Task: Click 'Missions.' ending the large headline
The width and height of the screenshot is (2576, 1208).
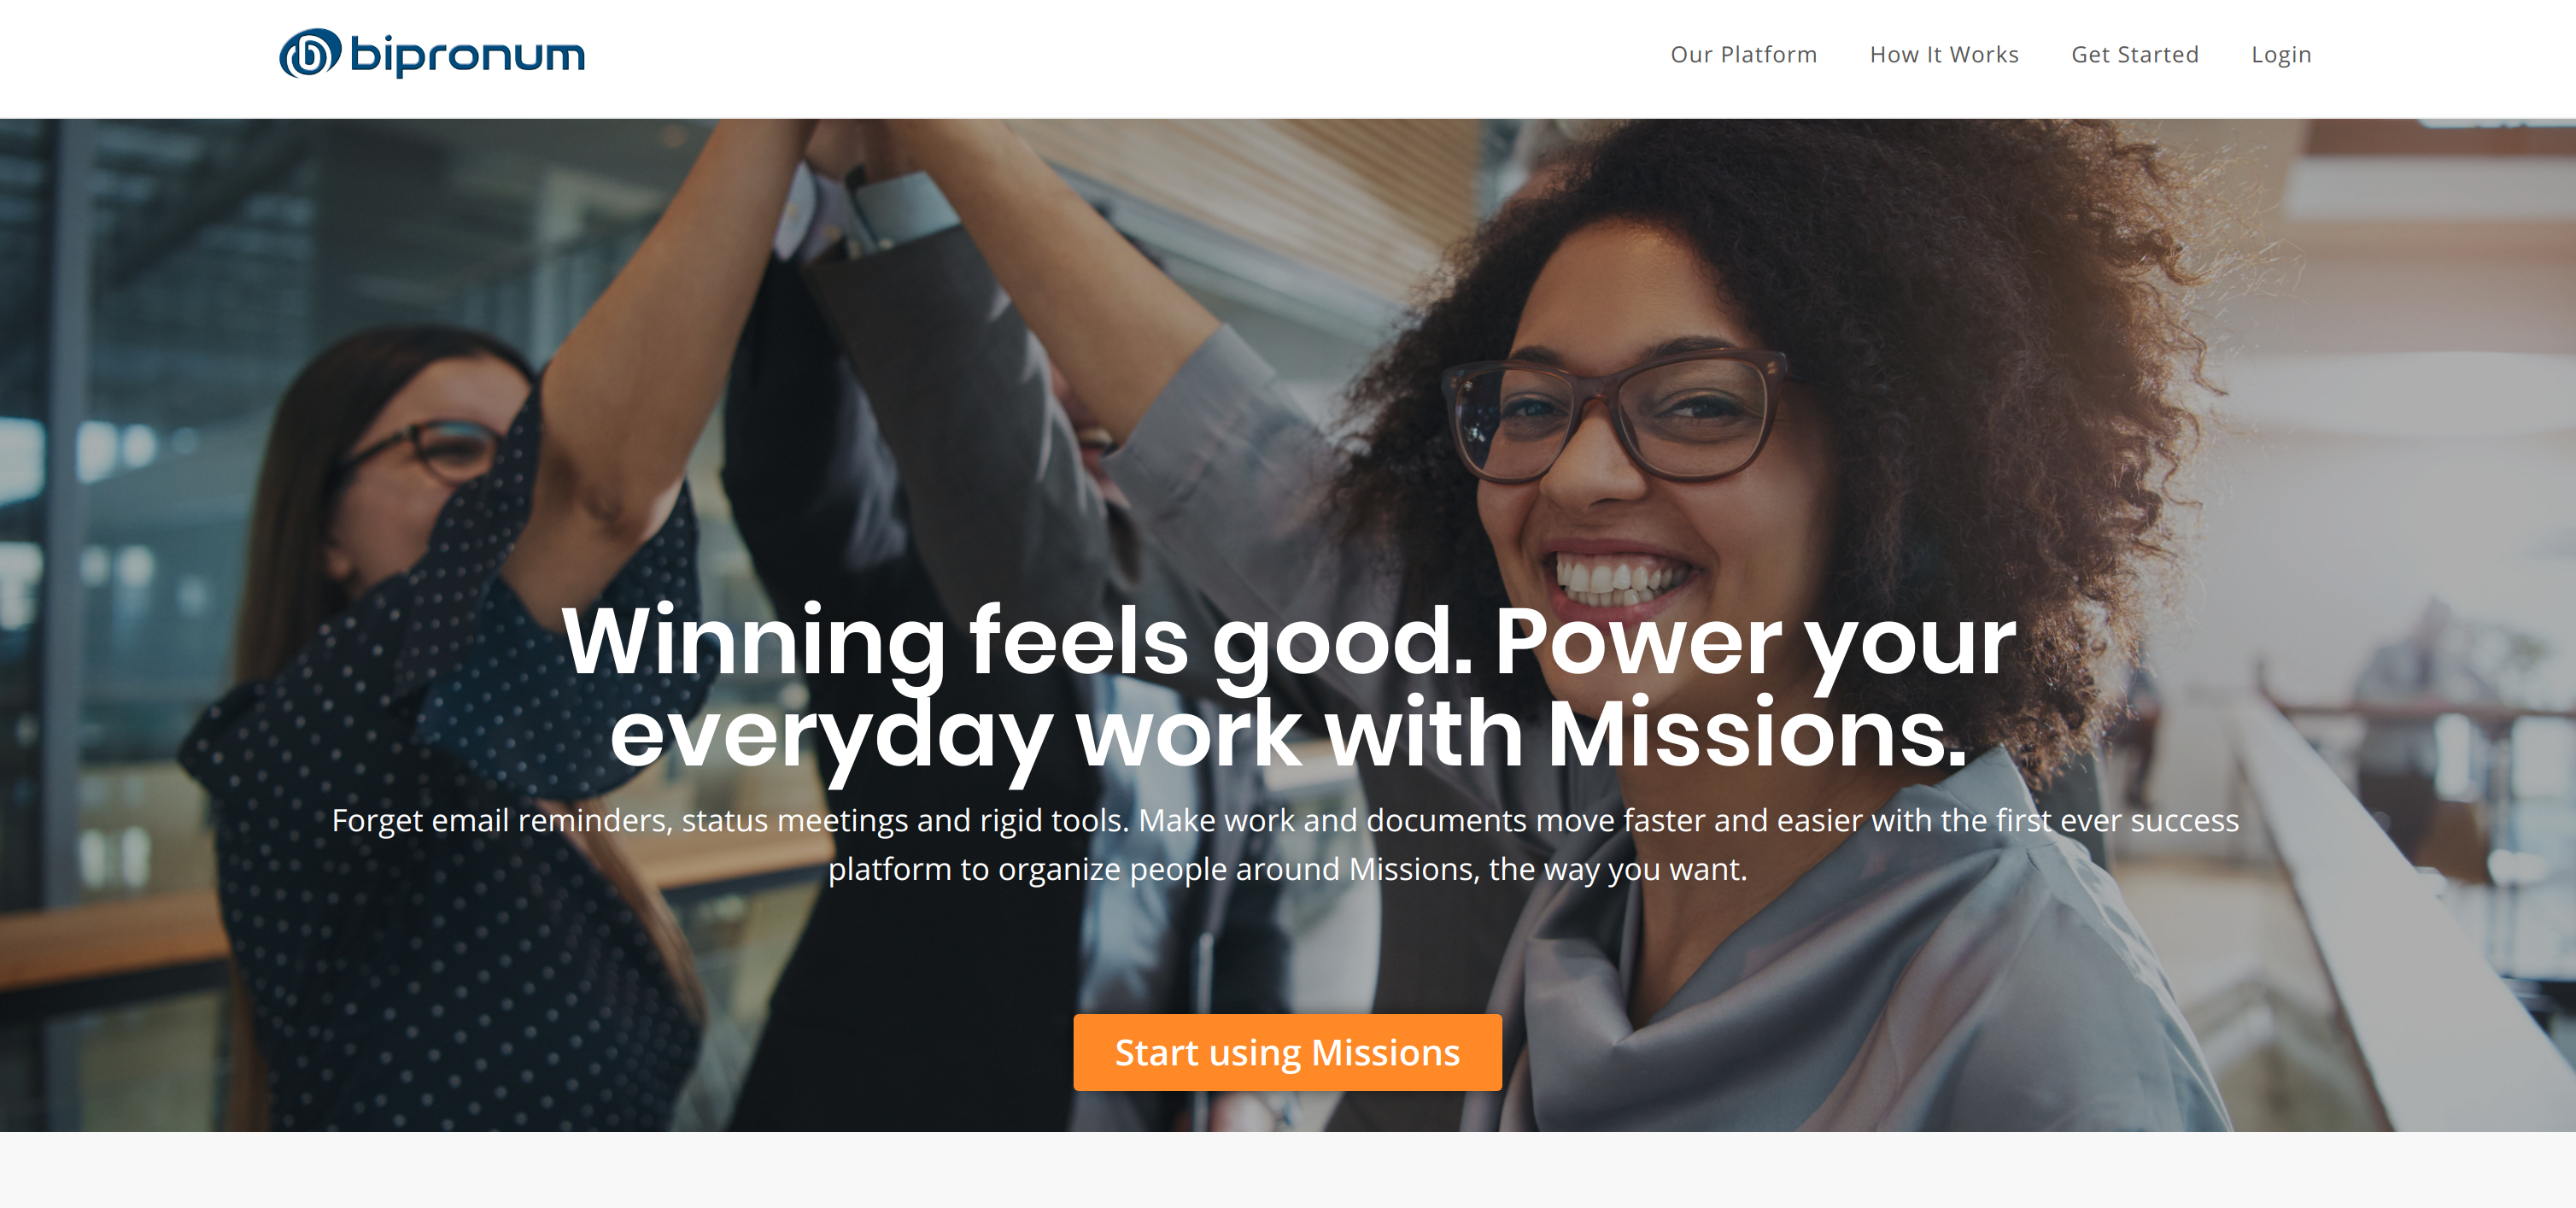Action: click(x=1756, y=733)
